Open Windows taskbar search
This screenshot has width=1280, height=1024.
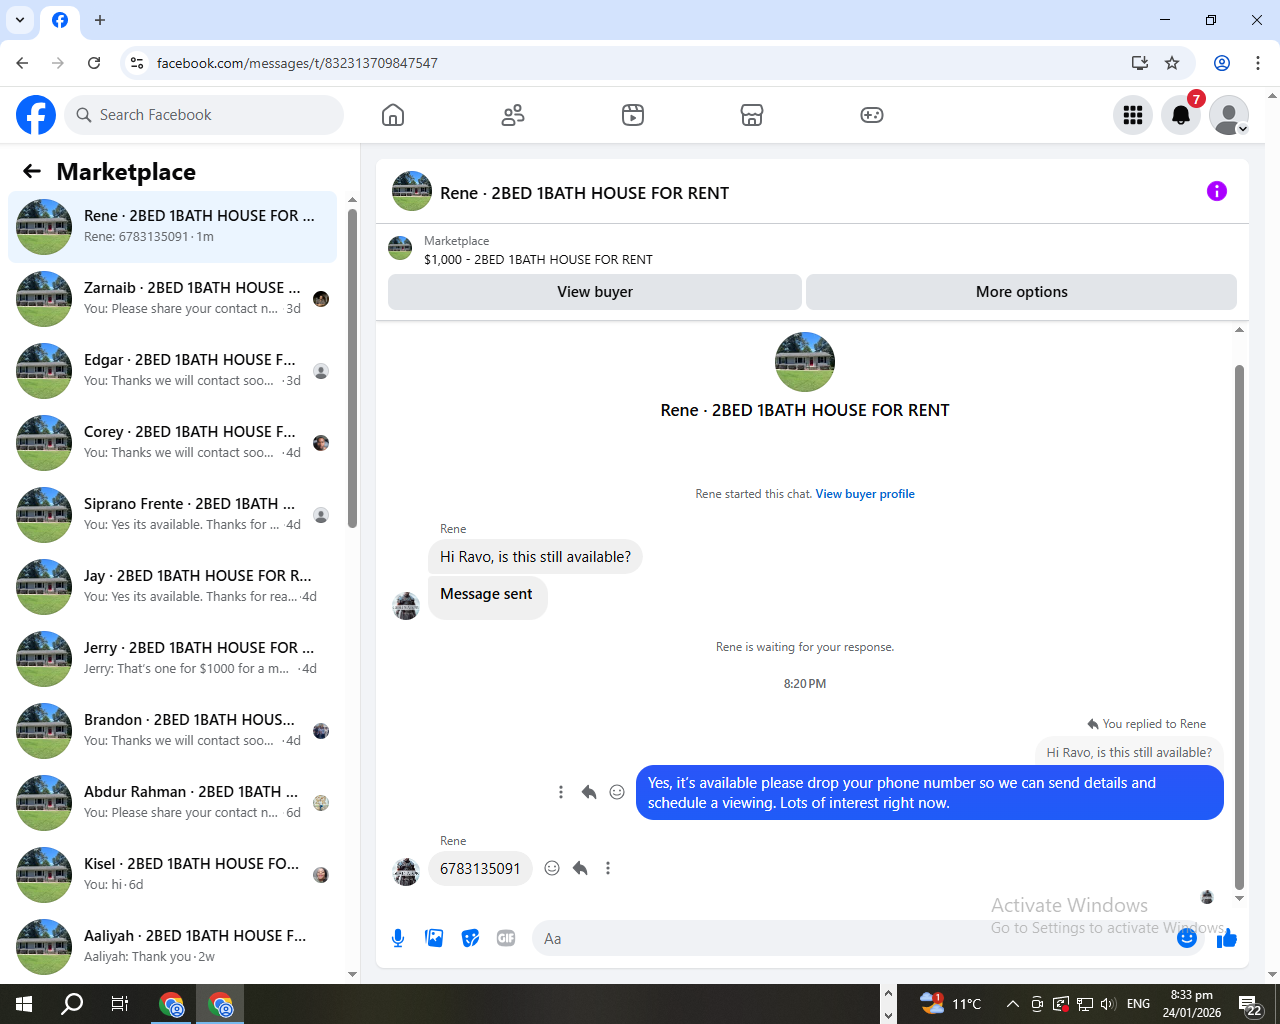[x=72, y=1004]
